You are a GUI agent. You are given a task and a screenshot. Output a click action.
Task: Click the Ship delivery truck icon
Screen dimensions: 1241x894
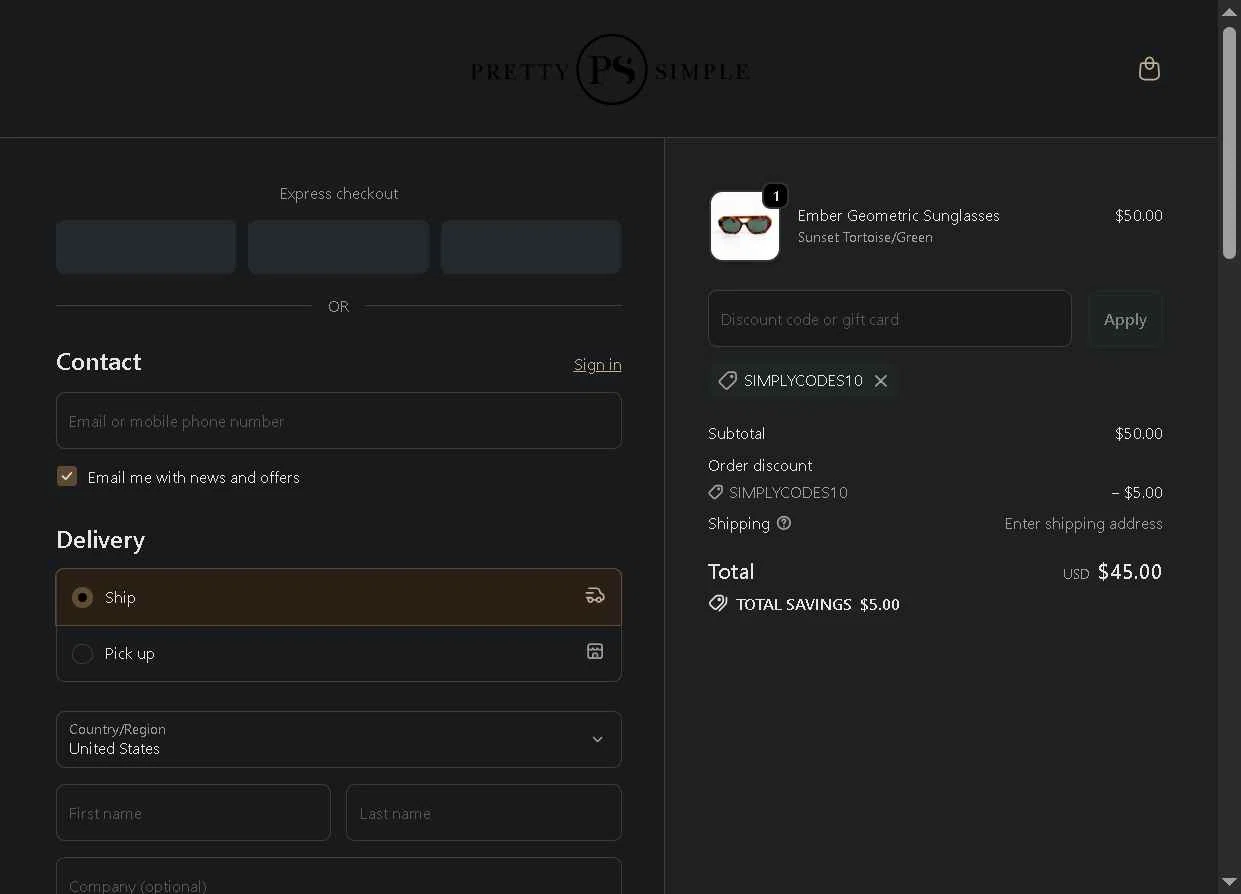pos(595,596)
